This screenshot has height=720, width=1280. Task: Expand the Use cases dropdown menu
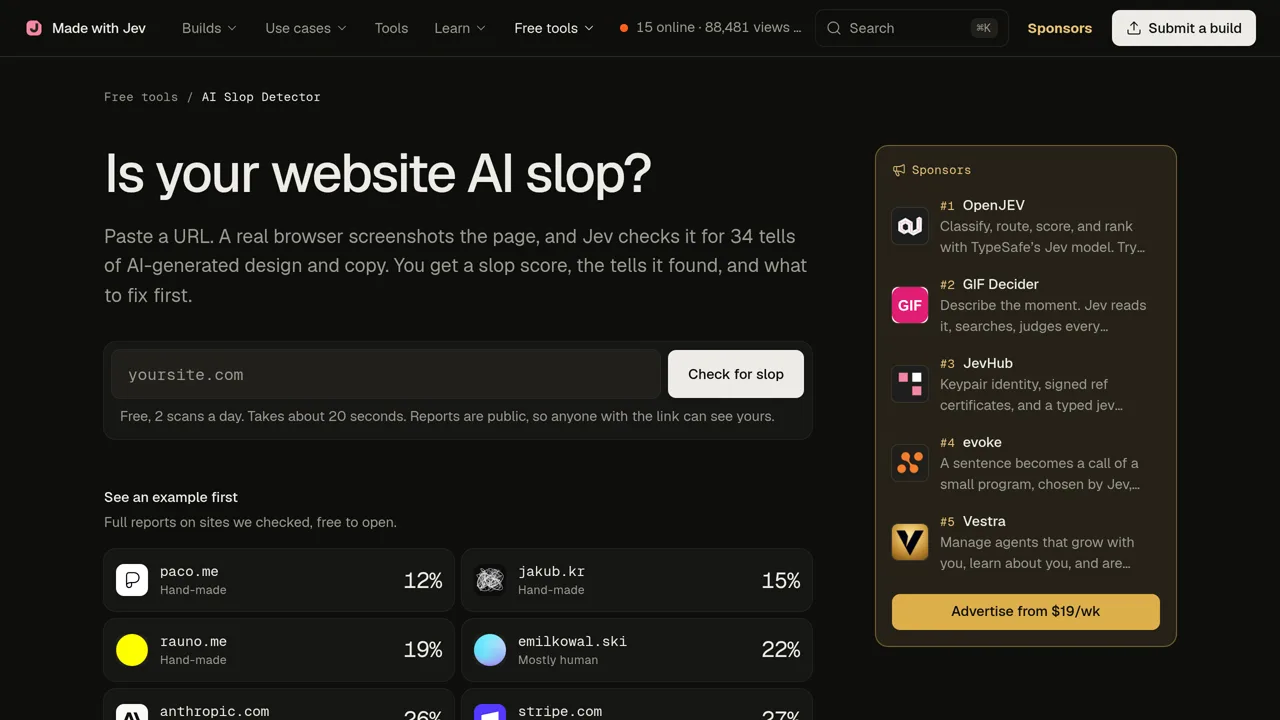coord(306,28)
